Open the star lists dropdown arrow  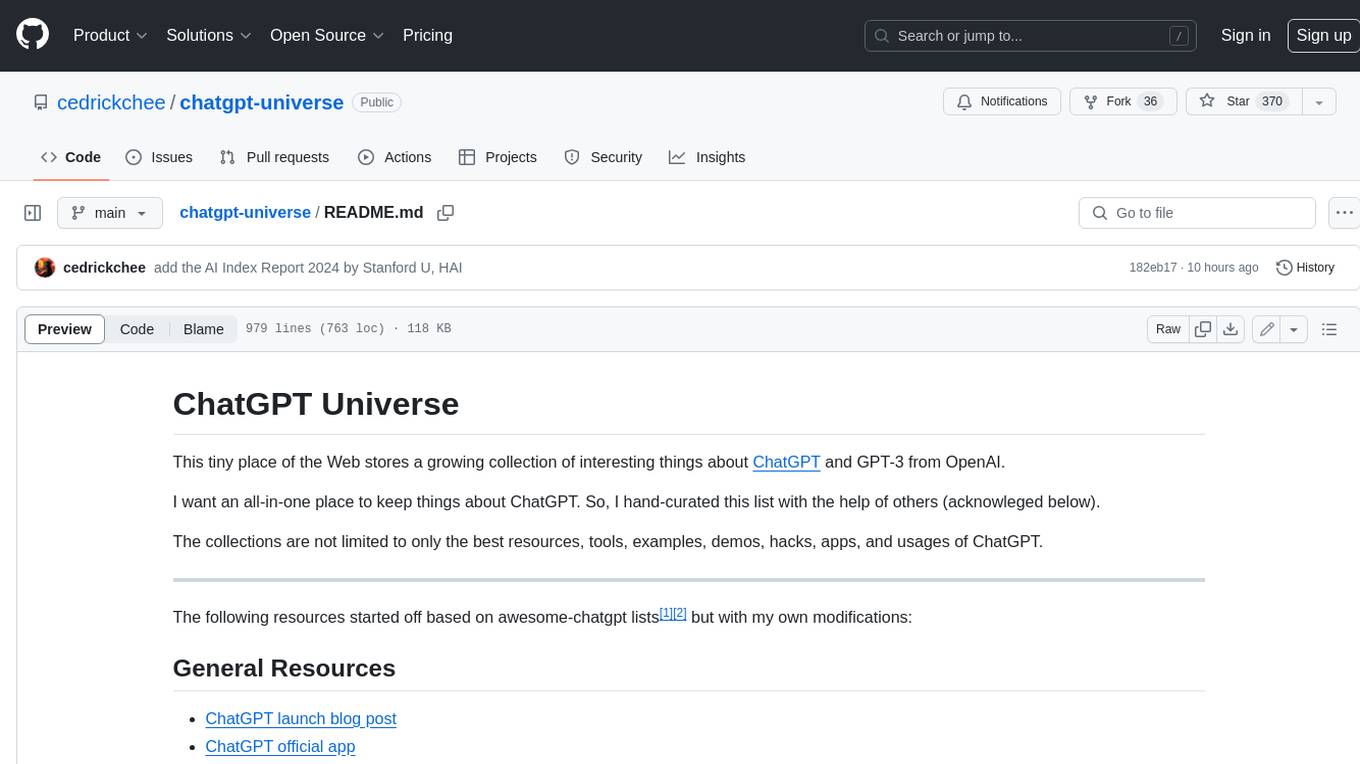(x=1319, y=102)
